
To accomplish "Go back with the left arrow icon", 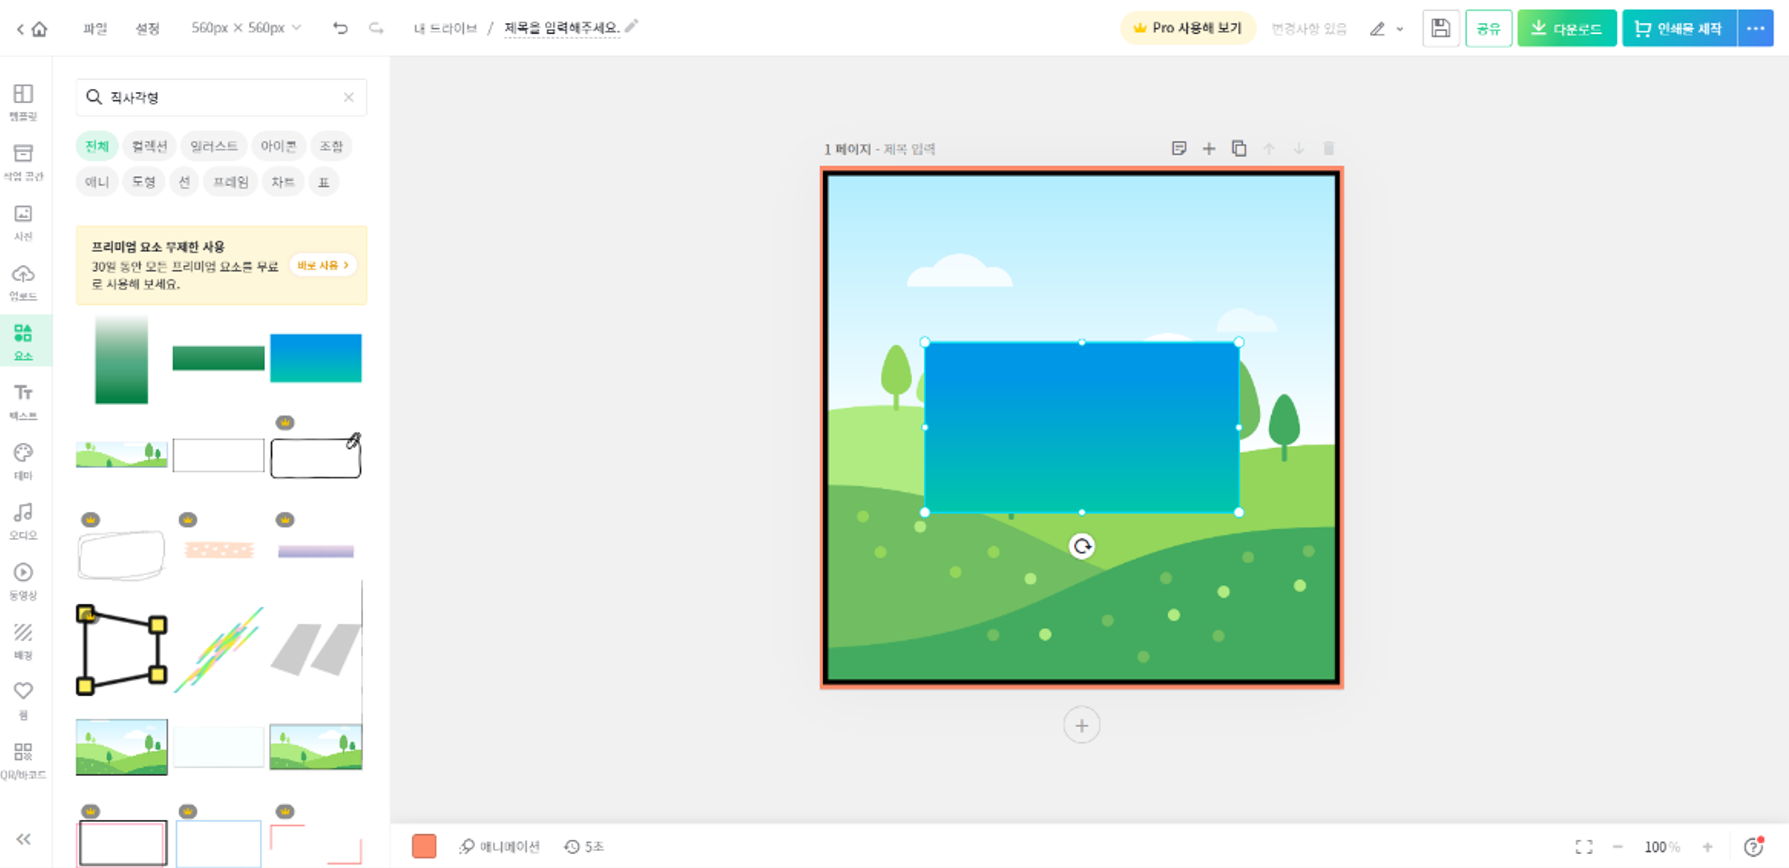I will coord(20,29).
